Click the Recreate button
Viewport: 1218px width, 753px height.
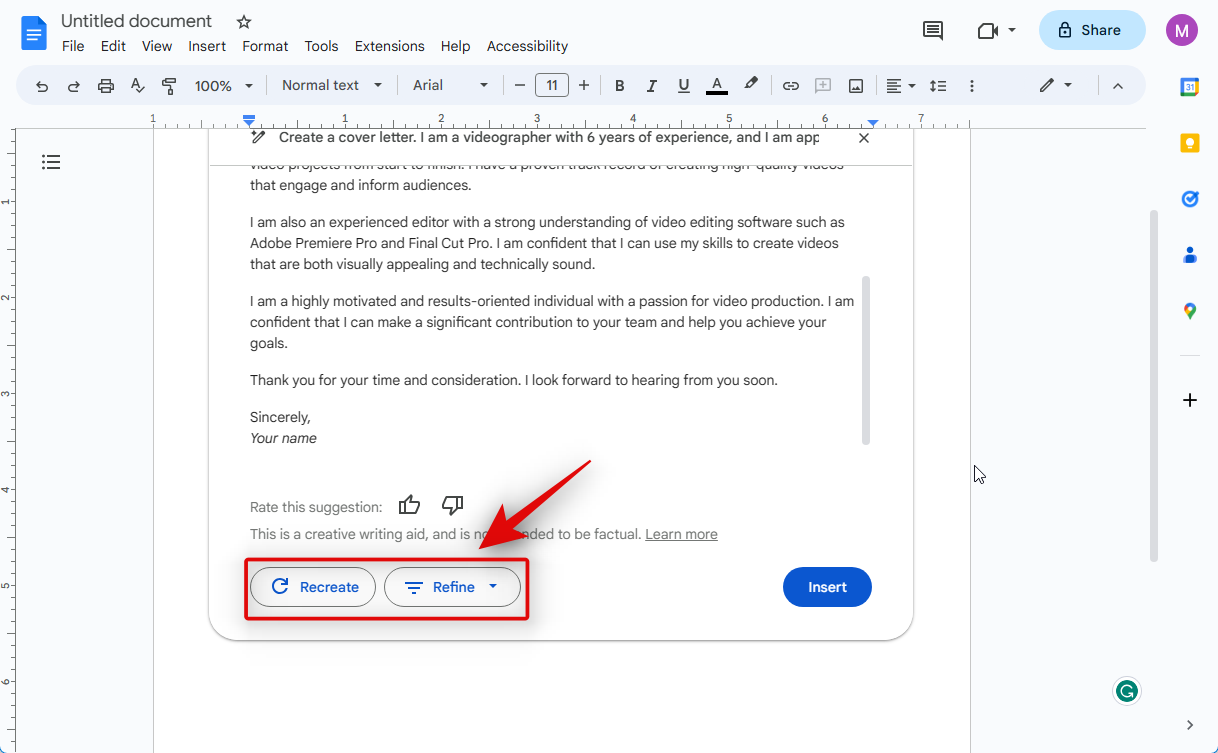point(313,587)
